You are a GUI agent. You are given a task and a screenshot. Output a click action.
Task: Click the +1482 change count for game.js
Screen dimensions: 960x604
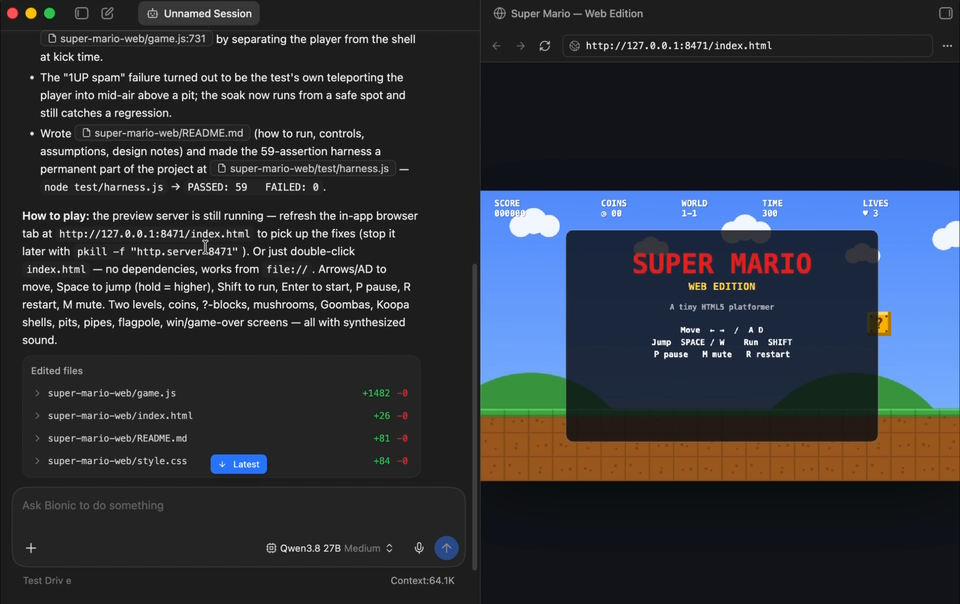pos(376,393)
